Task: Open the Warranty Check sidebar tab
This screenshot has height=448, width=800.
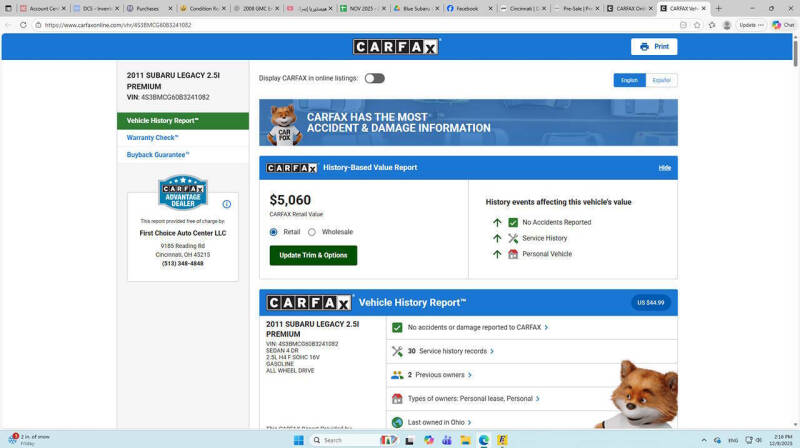Action: (152, 138)
